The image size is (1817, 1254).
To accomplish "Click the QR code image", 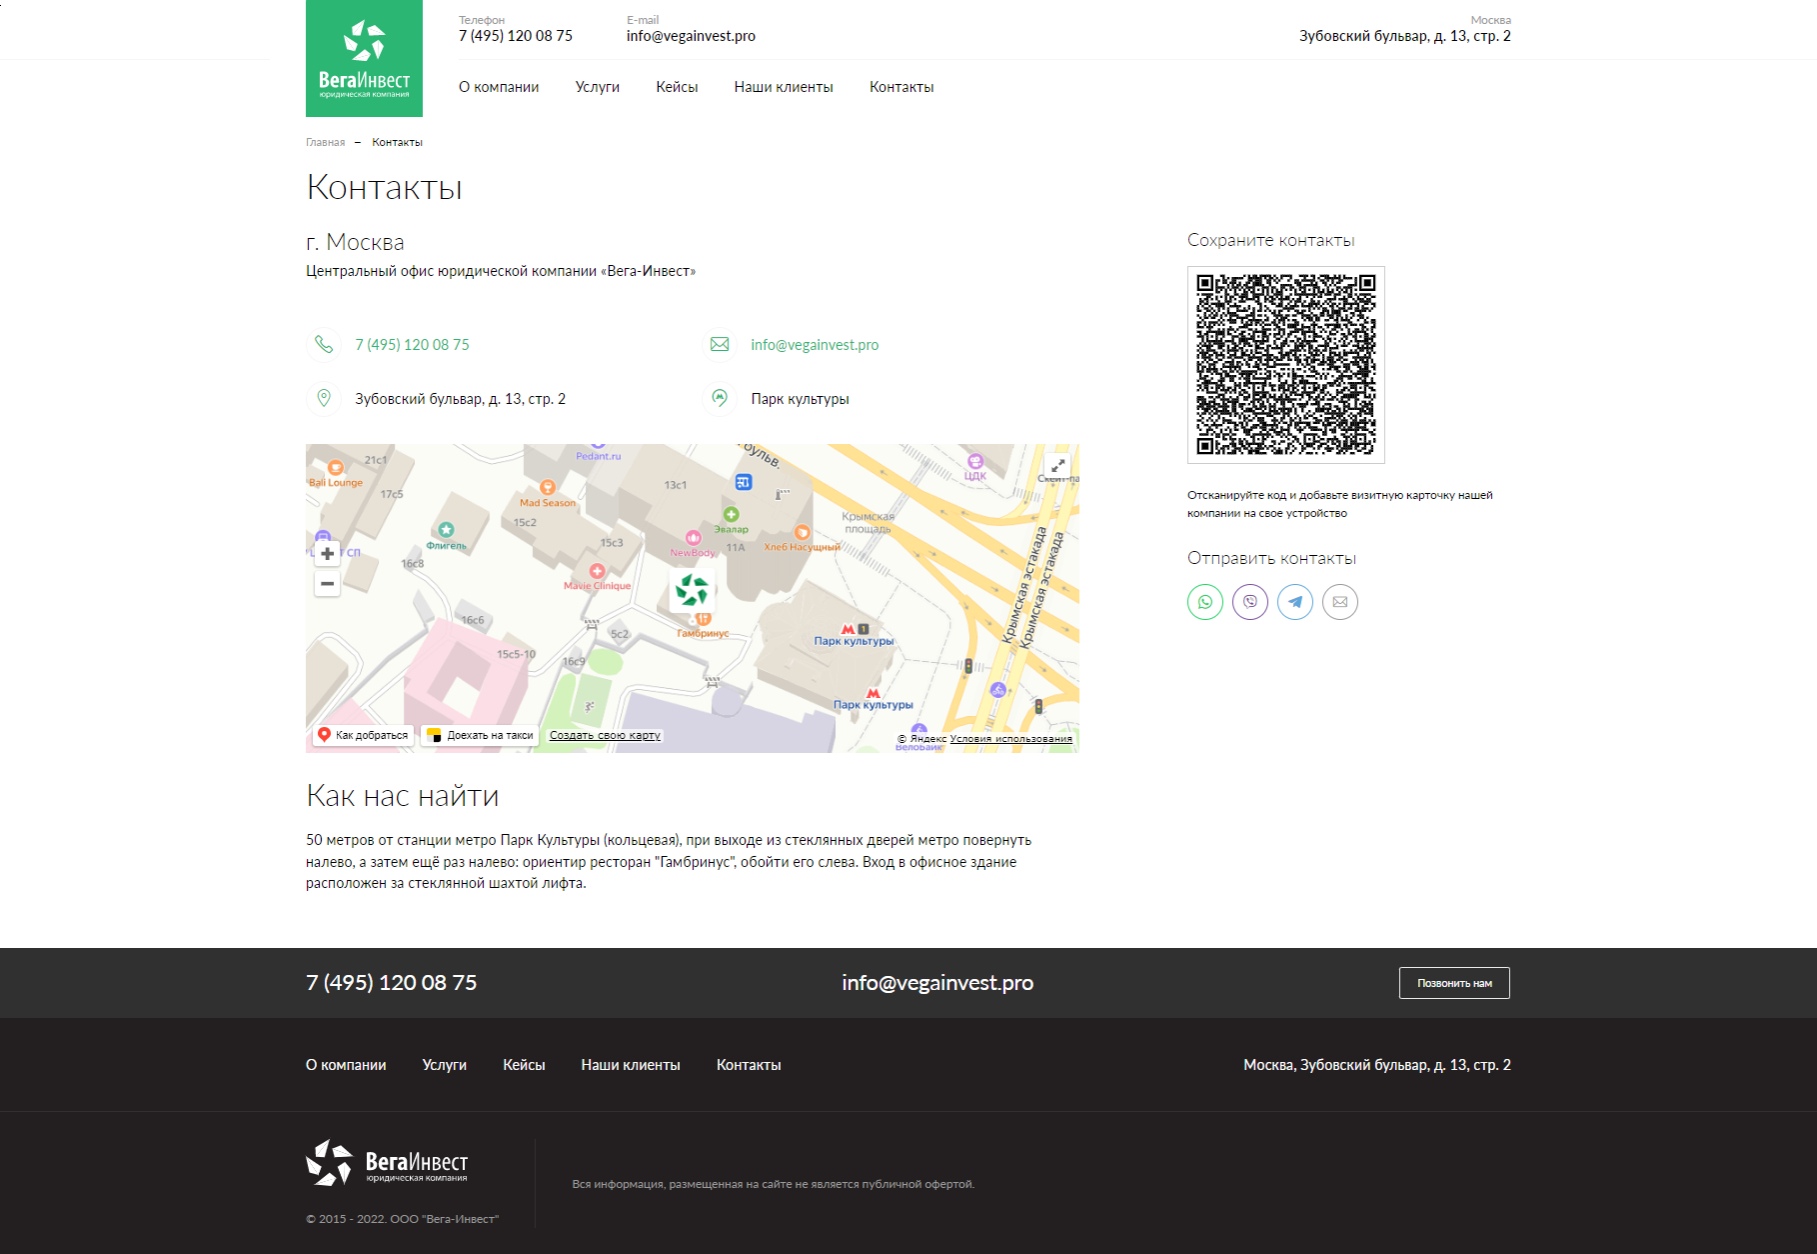I will (1286, 365).
